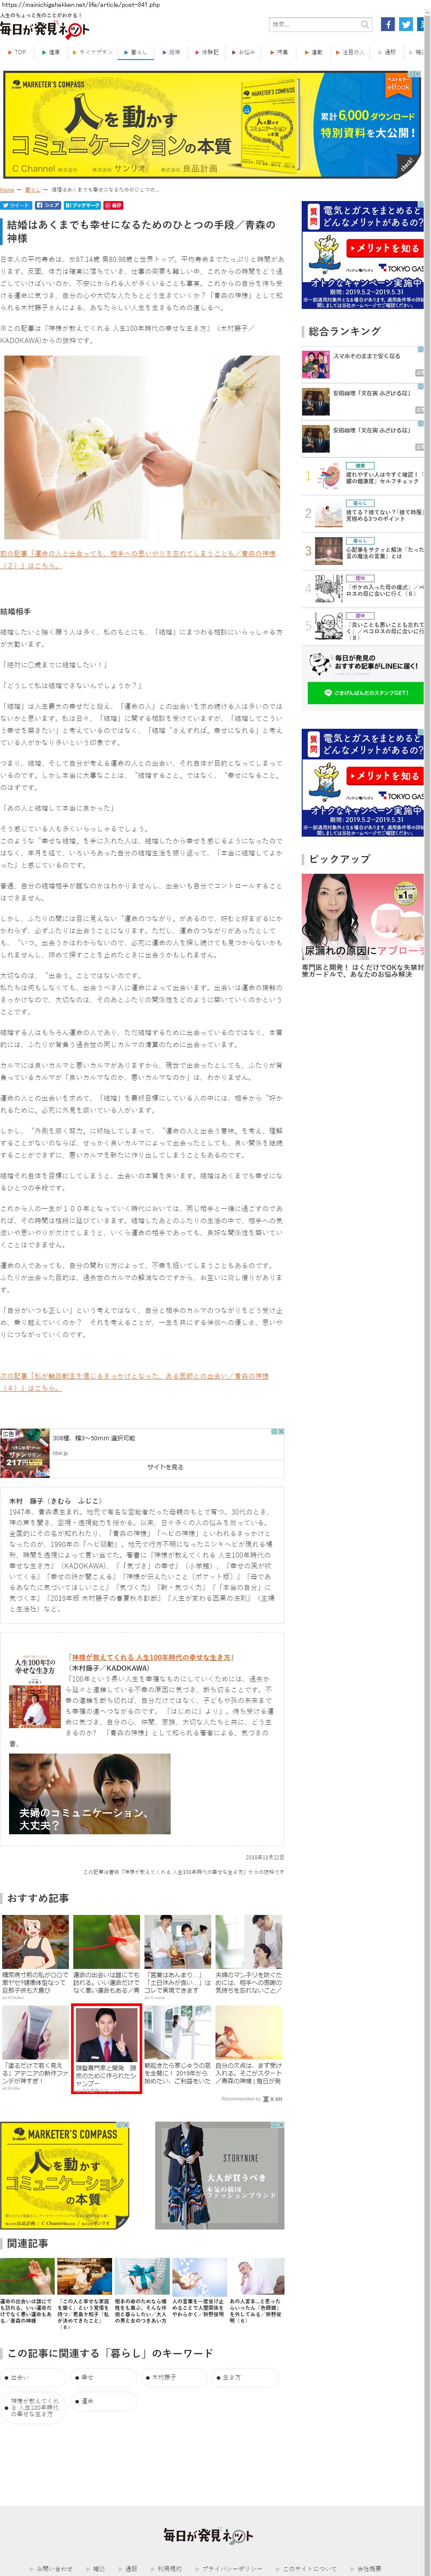The width and height of the screenshot is (431, 2576).
Task: Click the TOKYO GAS ad above 総合ランキング
Action: click(x=362, y=256)
